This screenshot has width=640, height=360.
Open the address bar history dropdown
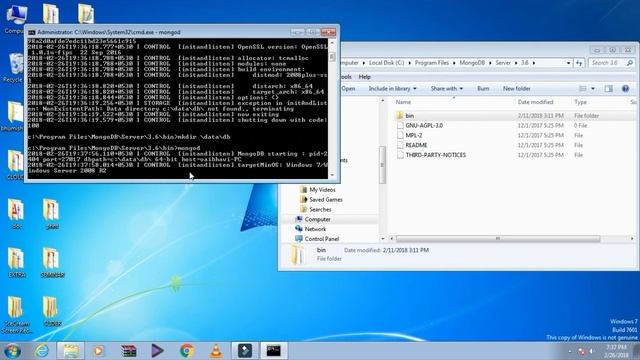[x=569, y=63]
